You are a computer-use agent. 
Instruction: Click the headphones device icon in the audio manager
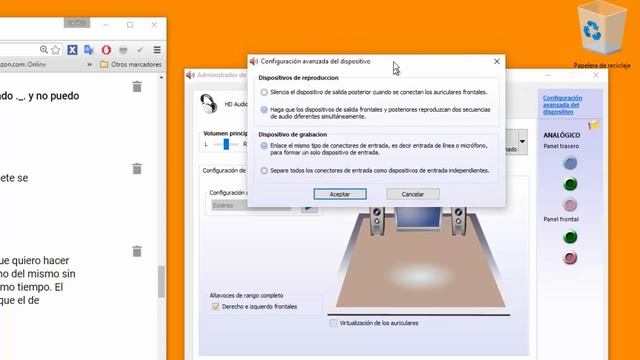tap(209, 104)
